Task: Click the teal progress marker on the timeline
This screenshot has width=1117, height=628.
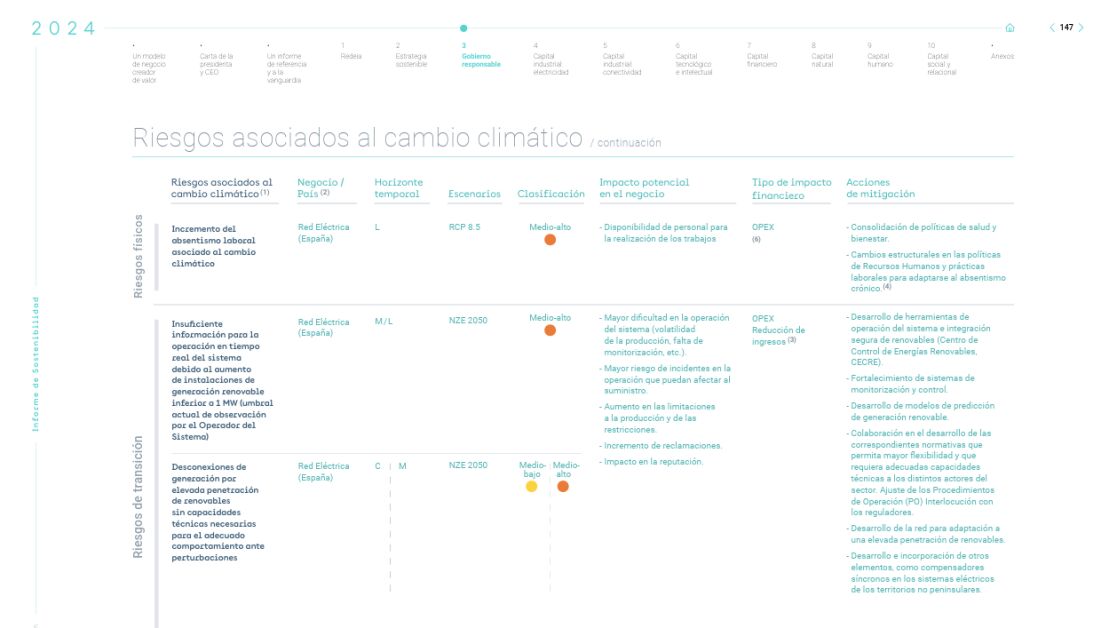Action: point(463,28)
